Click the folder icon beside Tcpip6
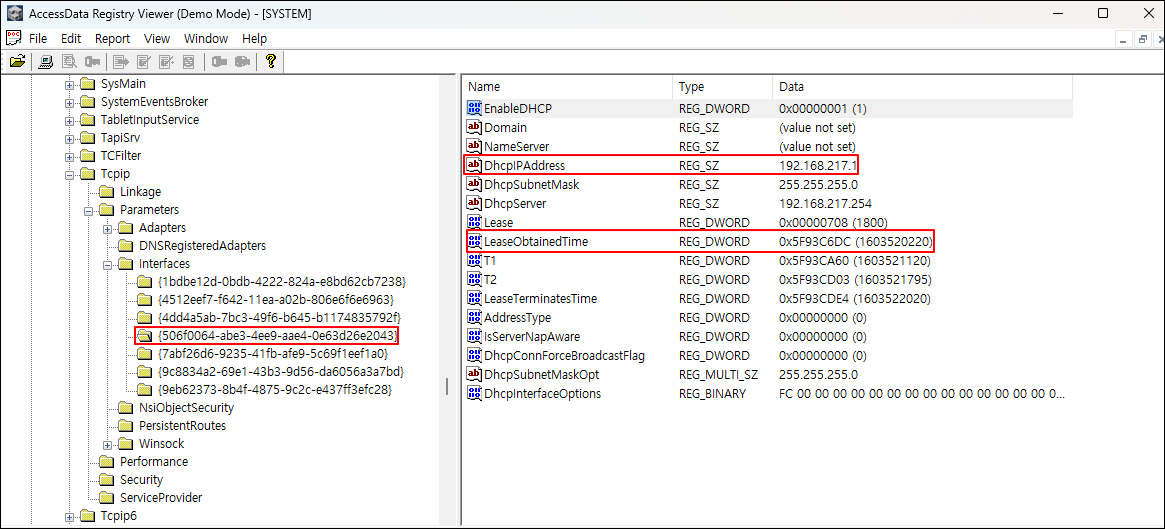This screenshot has width=1165, height=529. 88,516
